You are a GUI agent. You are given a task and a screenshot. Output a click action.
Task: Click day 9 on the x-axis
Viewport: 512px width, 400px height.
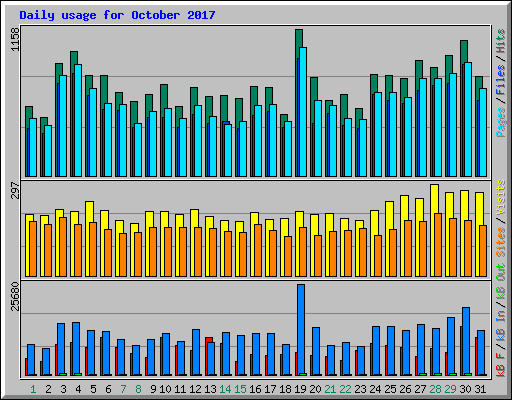[153, 389]
